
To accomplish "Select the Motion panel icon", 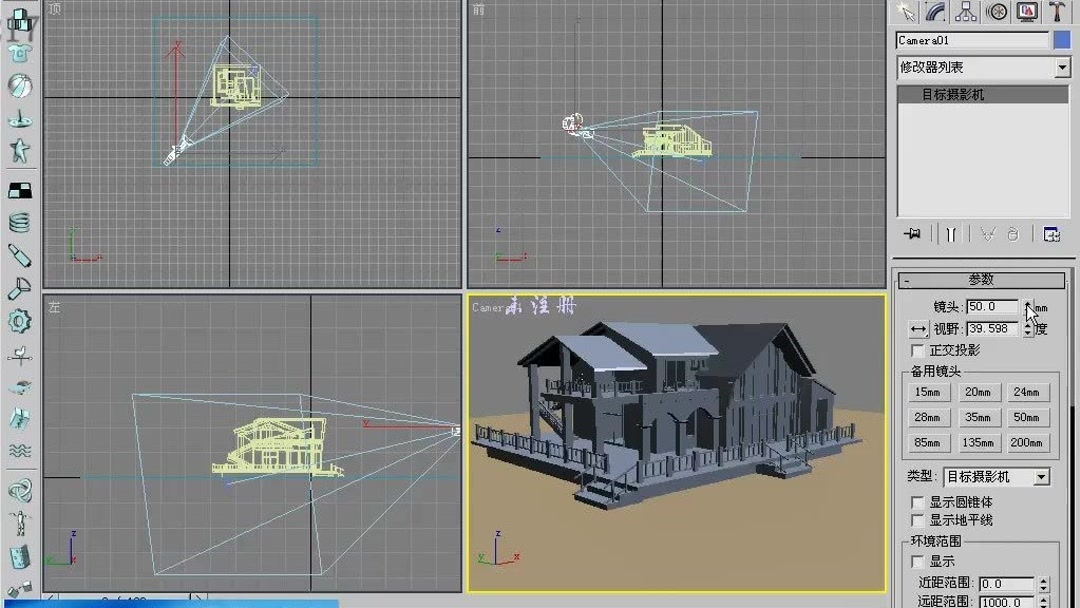I will click(x=996, y=12).
